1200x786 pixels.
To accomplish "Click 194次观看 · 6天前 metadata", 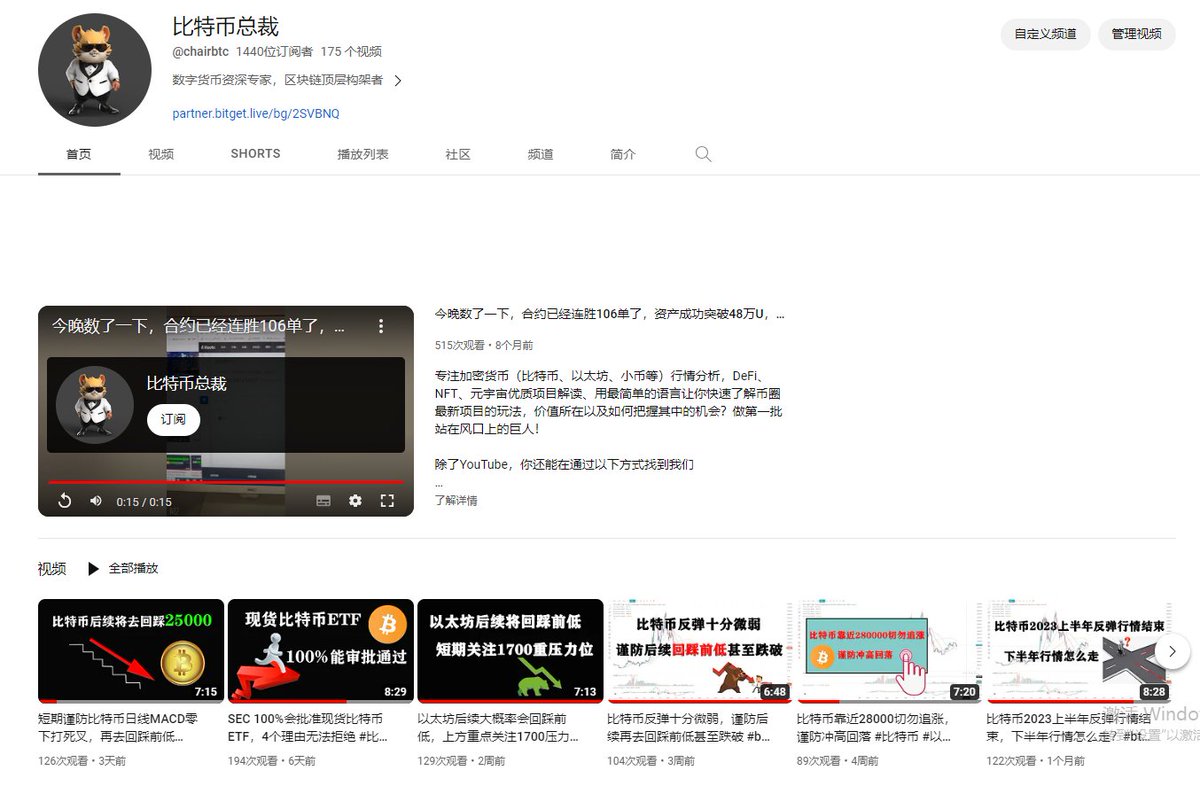I will click(272, 761).
